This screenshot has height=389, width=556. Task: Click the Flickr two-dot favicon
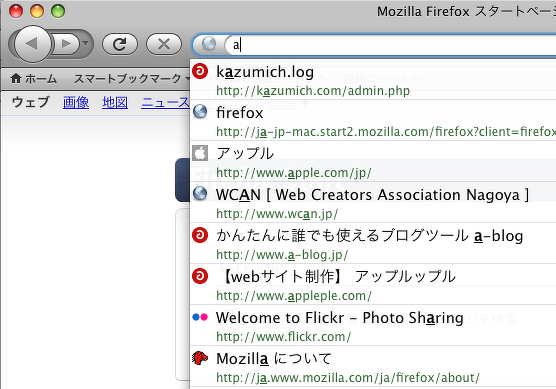[x=200, y=317]
